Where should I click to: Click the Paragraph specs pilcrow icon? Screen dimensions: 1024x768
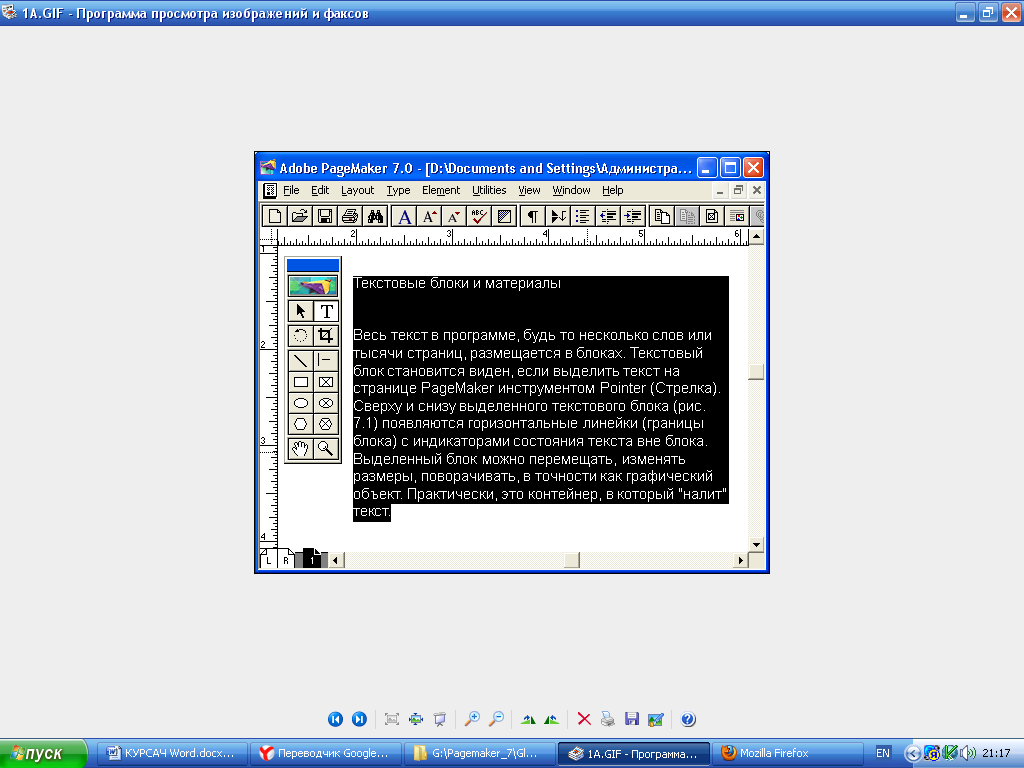coord(533,216)
